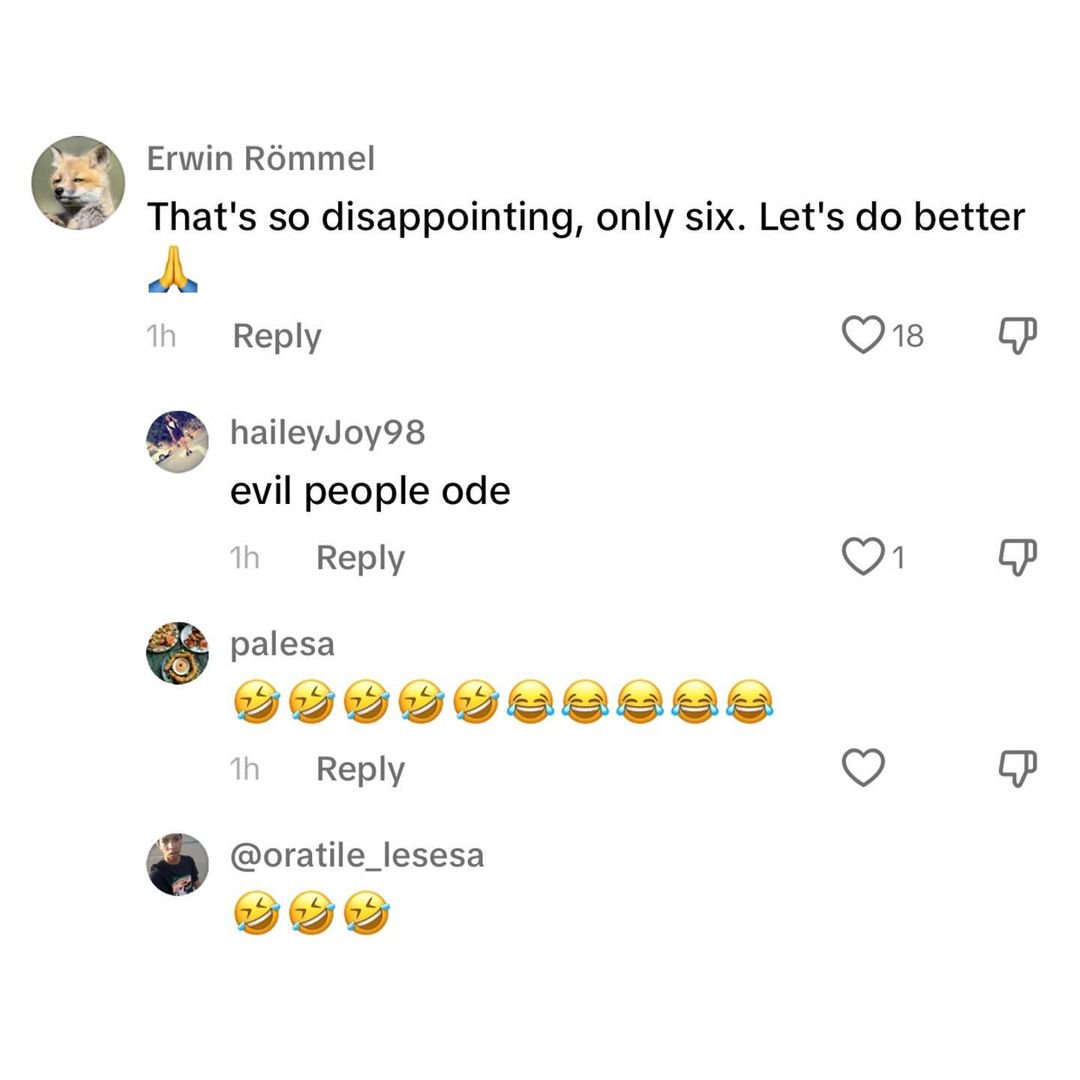This screenshot has height=1080, width=1080.
Task: Visit @oratile_lesesa profile via username
Action: tap(357, 855)
